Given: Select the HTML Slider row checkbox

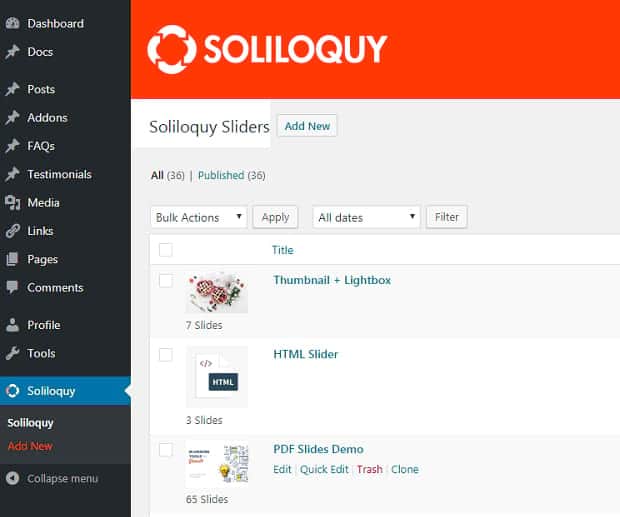Looking at the screenshot, I should click(x=165, y=355).
